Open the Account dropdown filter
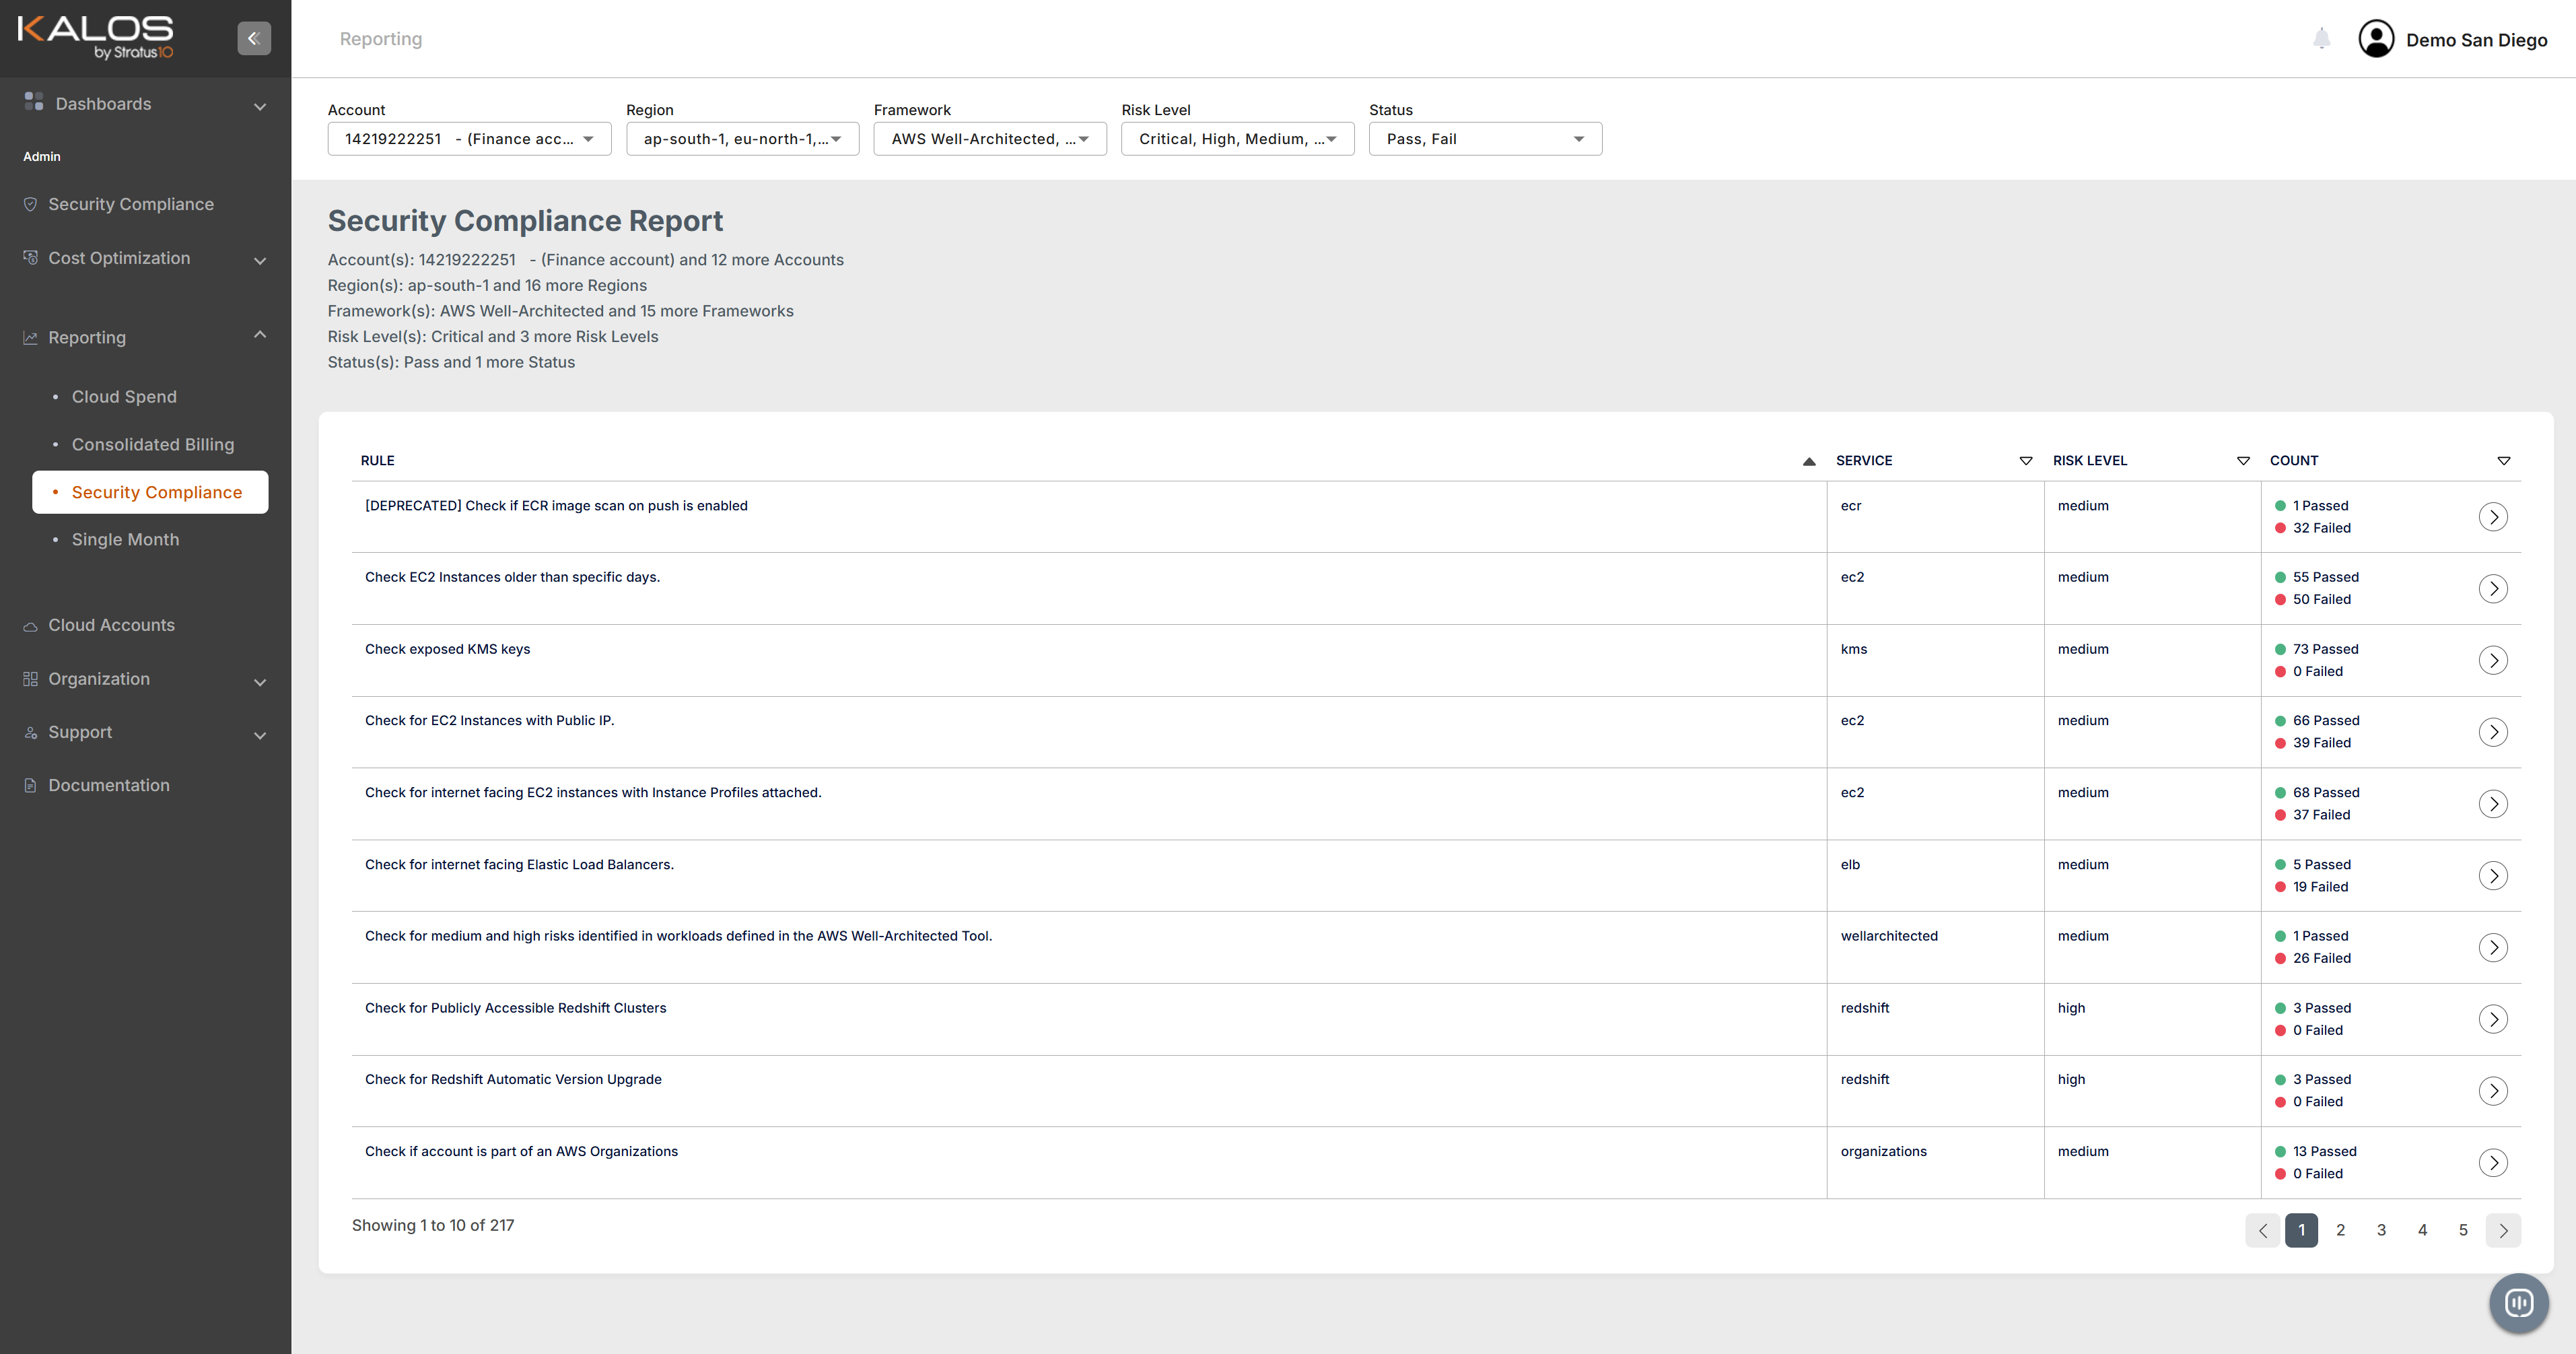The image size is (2576, 1354). pos(469,139)
